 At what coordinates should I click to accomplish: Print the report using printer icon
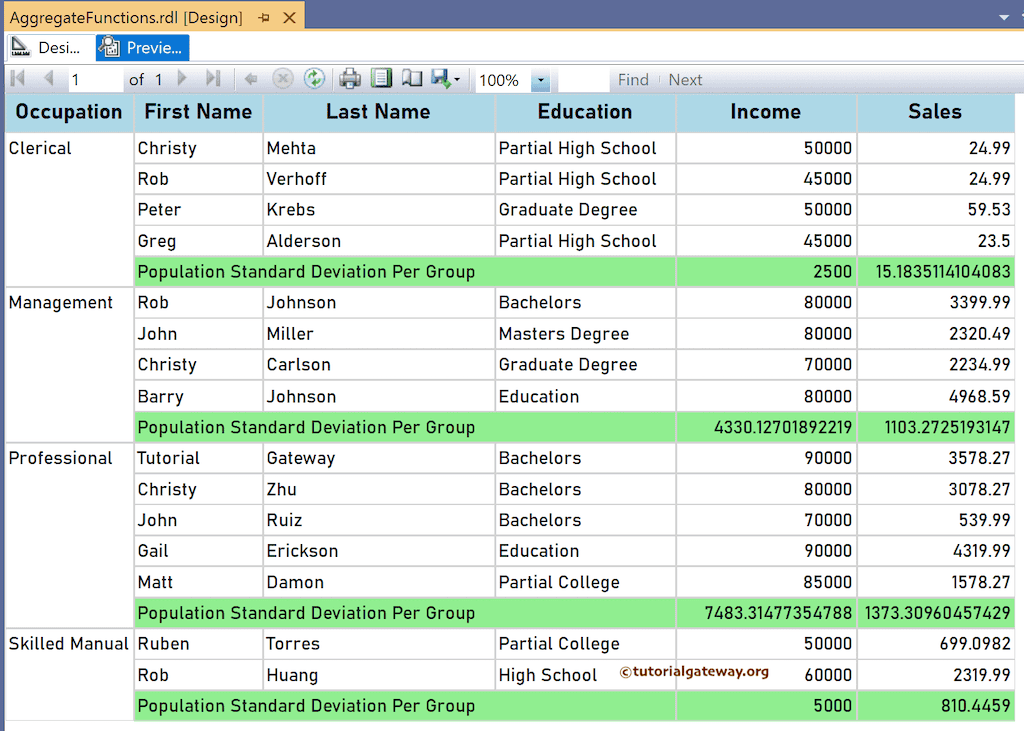point(349,79)
